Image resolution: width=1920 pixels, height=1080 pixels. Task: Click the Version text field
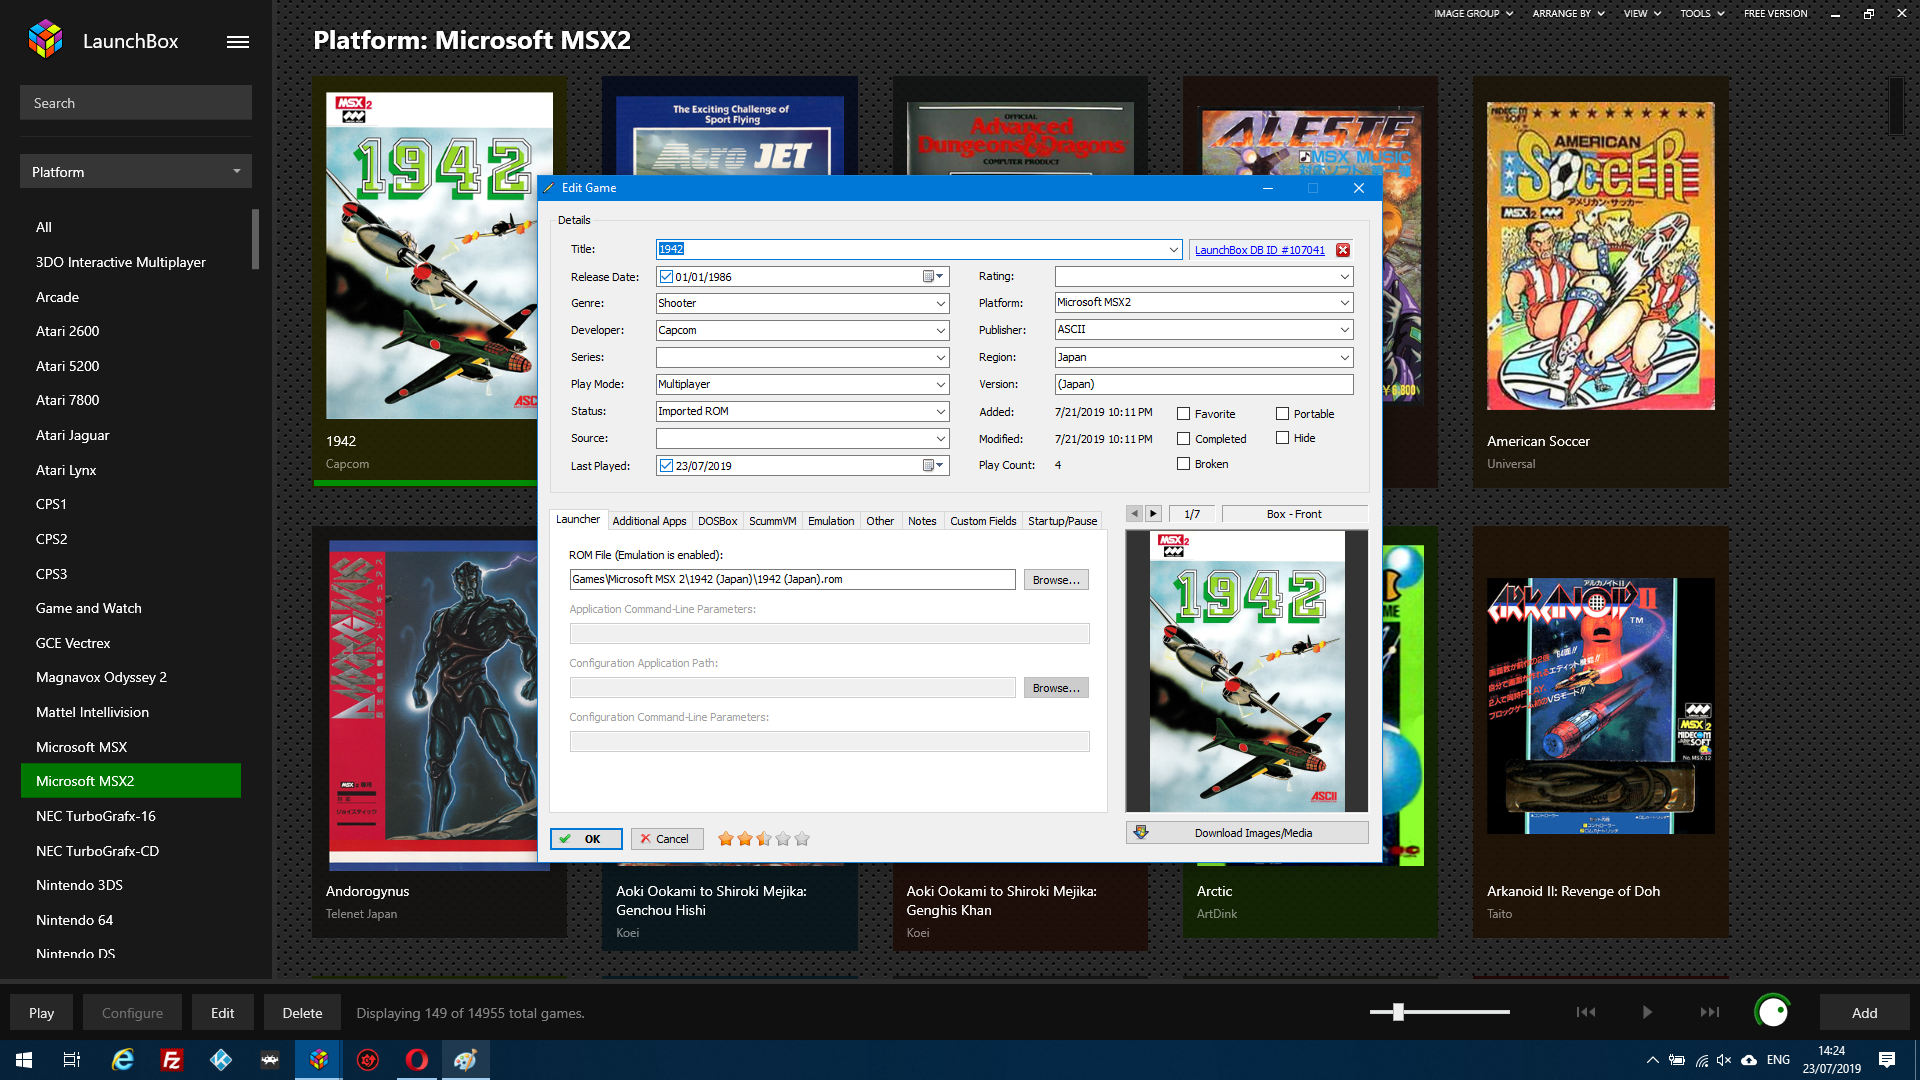[1204, 384]
